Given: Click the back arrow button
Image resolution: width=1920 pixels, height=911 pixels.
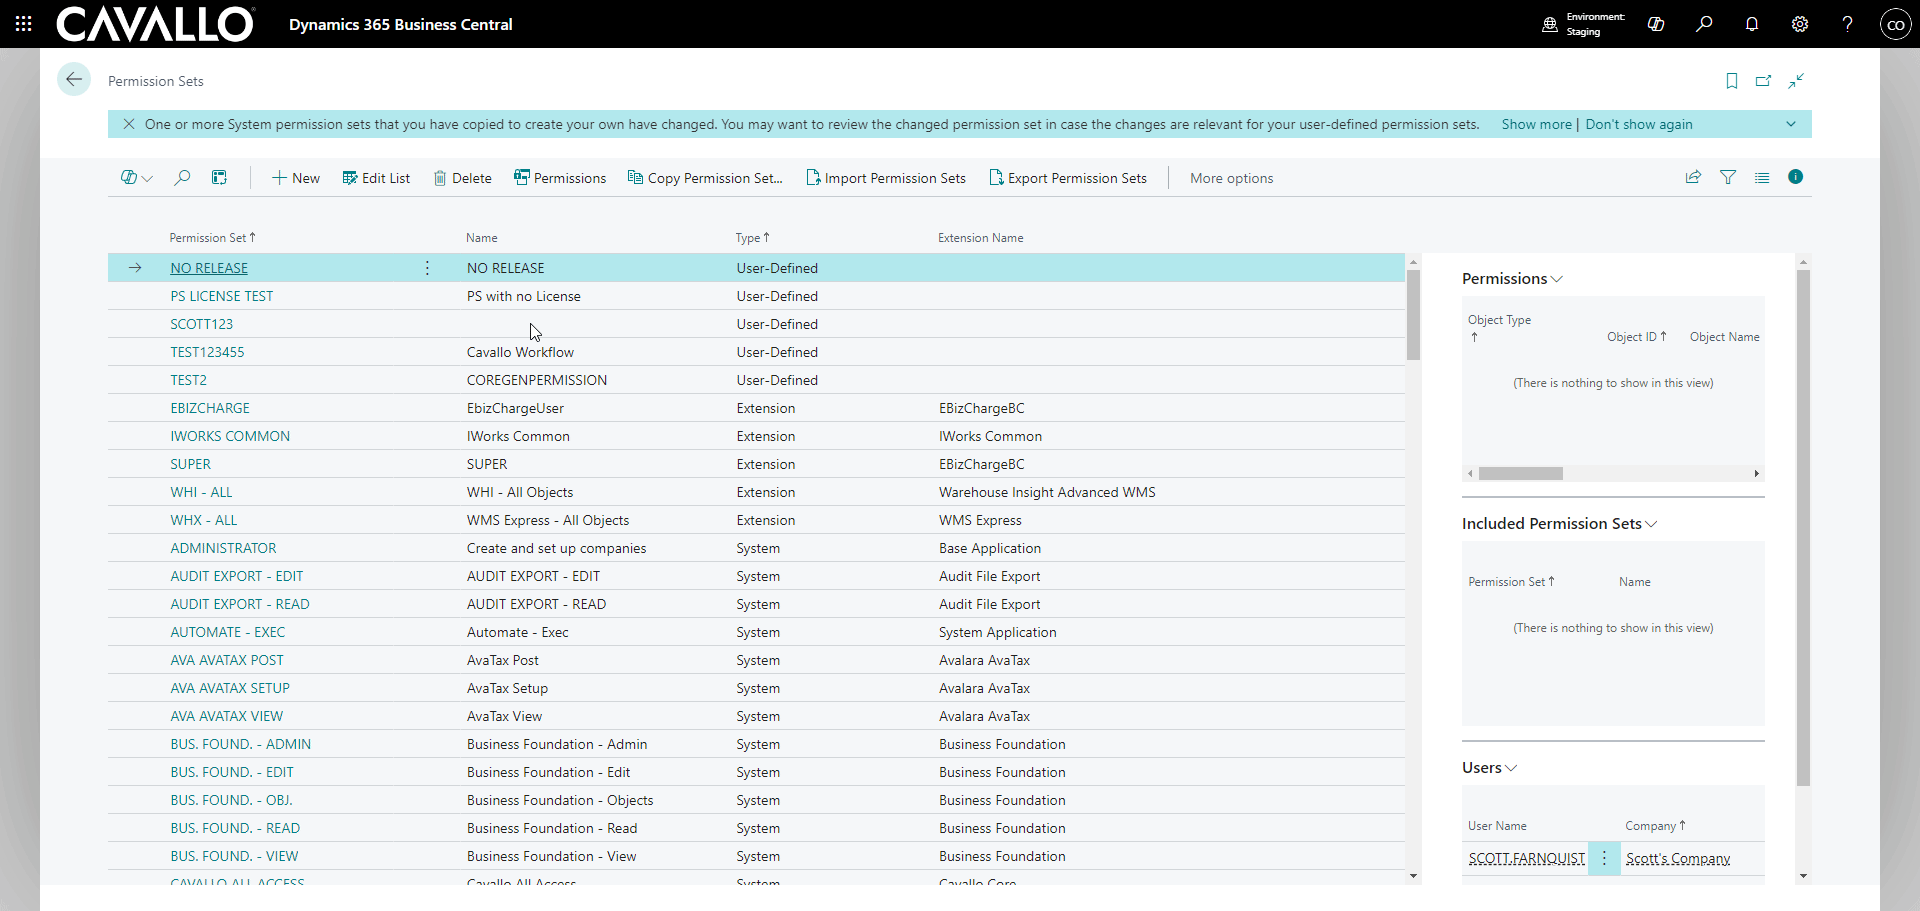Looking at the screenshot, I should click(x=73, y=80).
